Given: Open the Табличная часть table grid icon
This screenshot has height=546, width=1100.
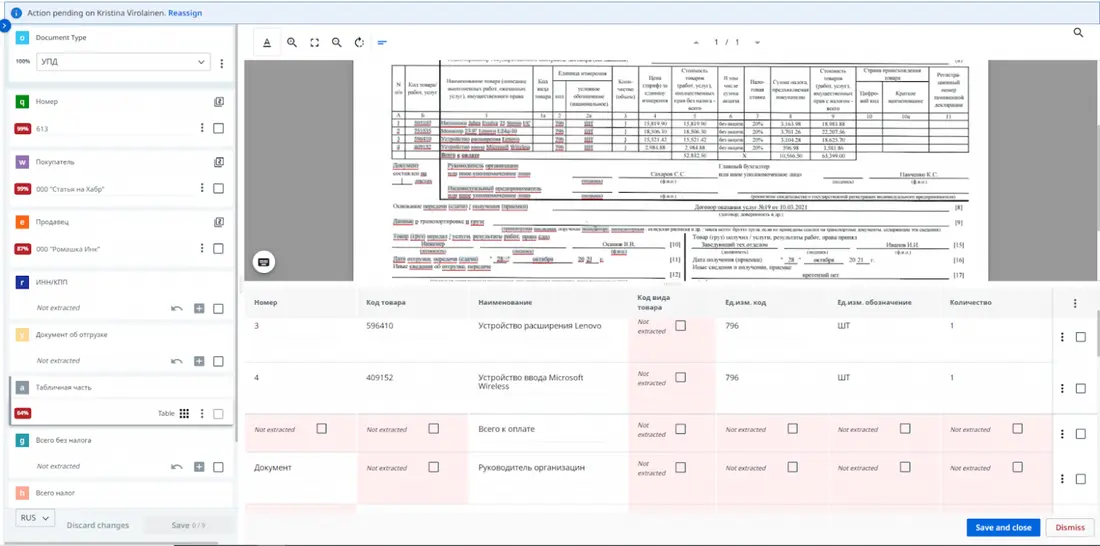Looking at the screenshot, I should tap(184, 413).
